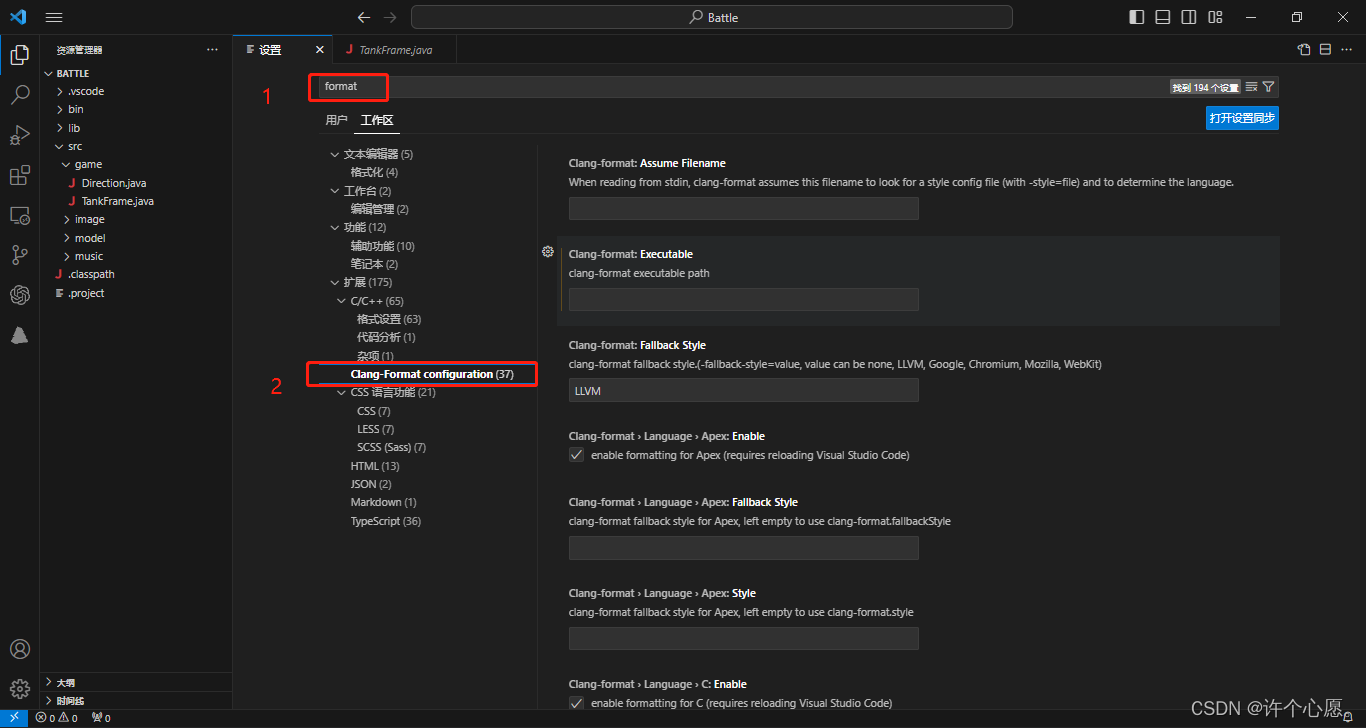This screenshot has width=1366, height=728.
Task: Expand the 时间线 timeline section
Action: pos(136,700)
